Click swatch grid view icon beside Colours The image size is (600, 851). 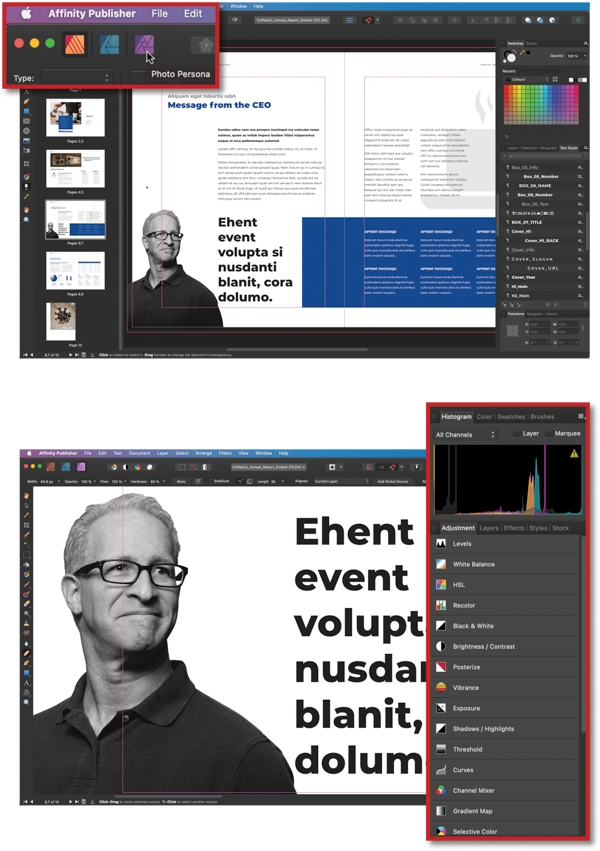pyautogui.click(x=556, y=80)
